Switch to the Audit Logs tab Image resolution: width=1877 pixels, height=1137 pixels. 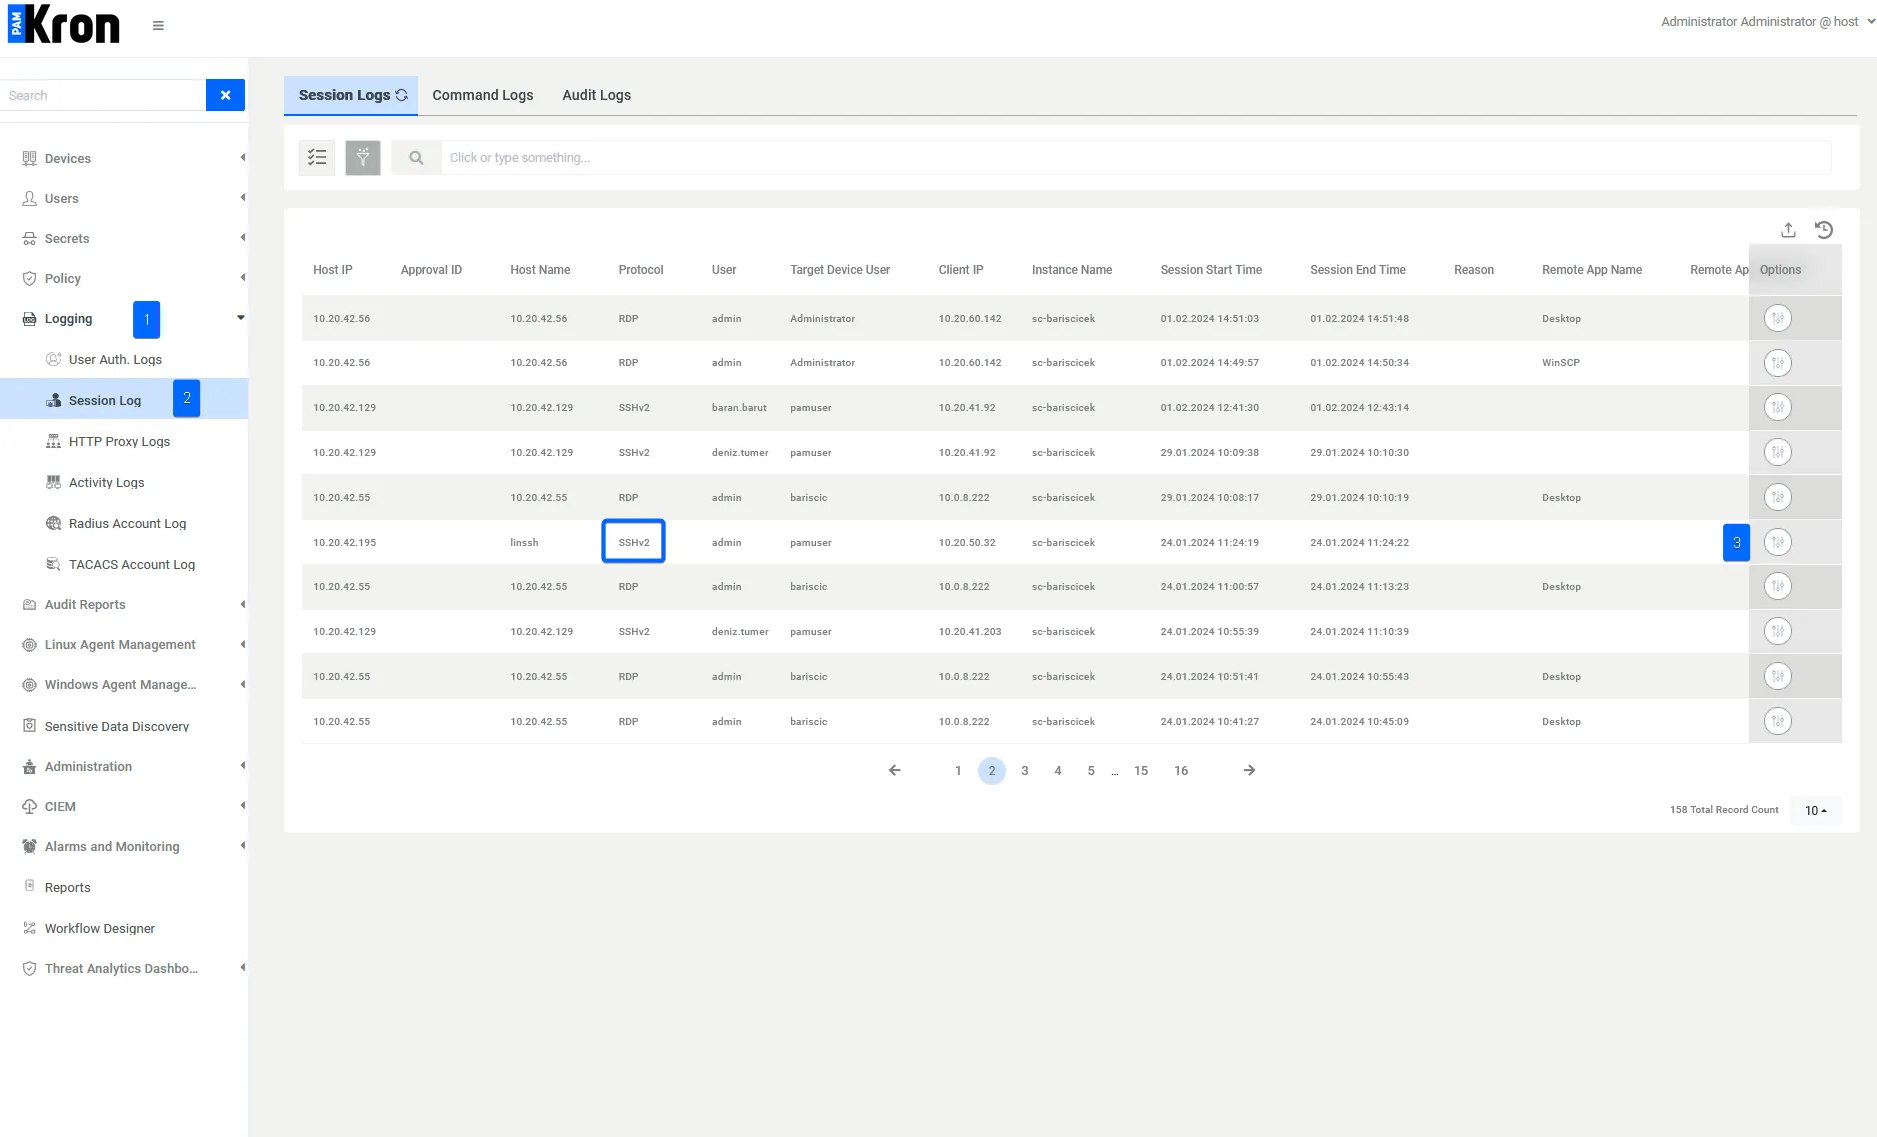click(596, 95)
